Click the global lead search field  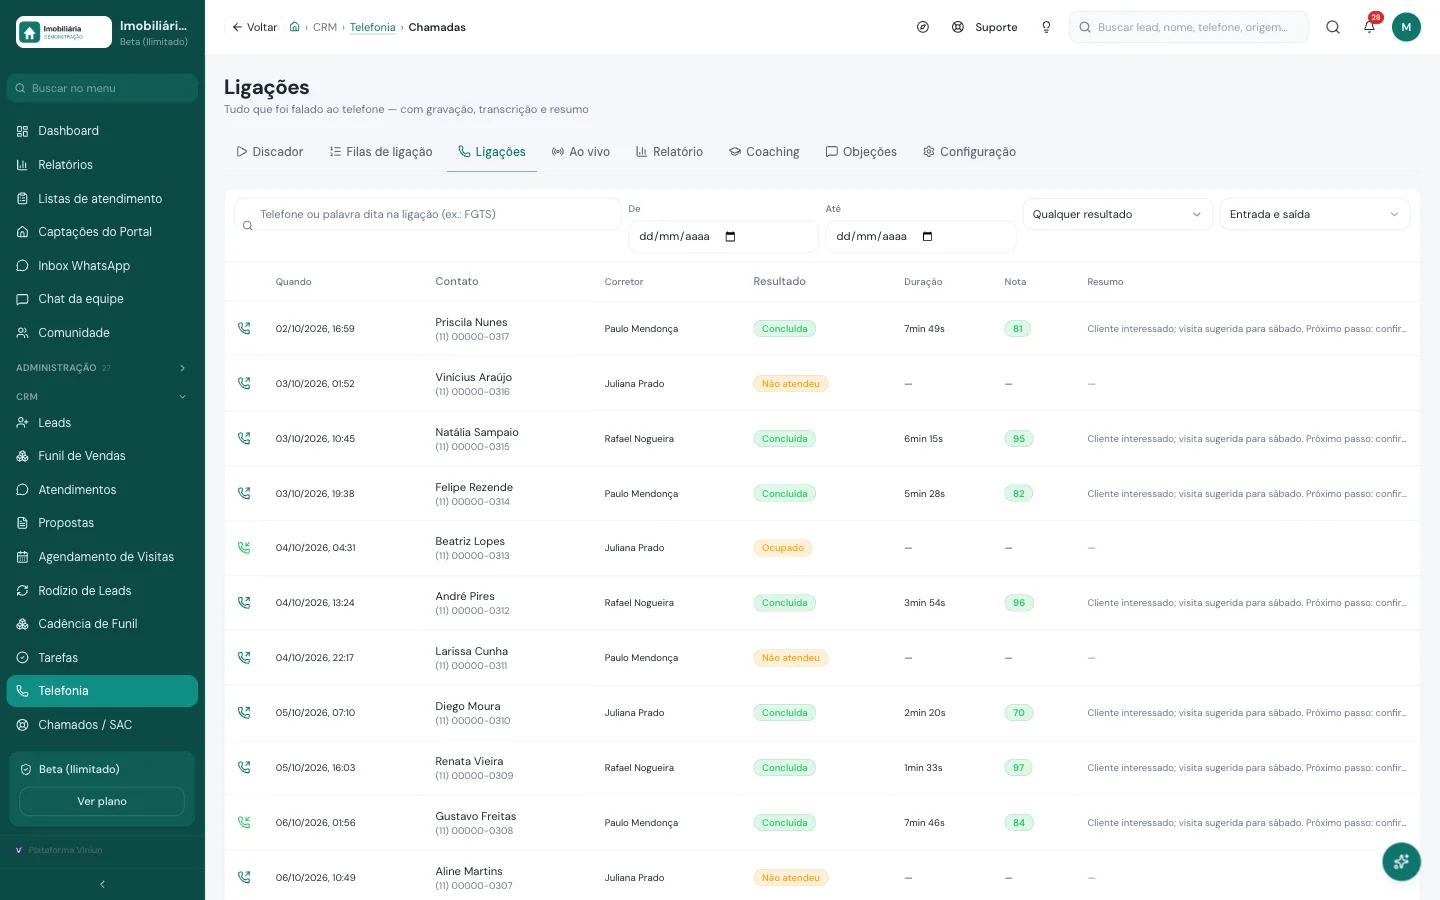tap(1189, 27)
